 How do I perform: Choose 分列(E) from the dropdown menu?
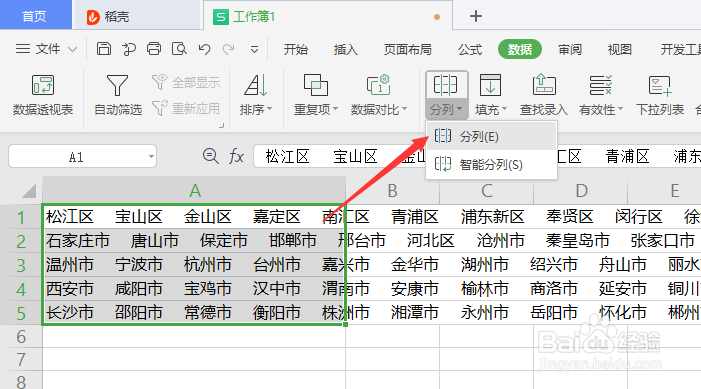[491, 136]
